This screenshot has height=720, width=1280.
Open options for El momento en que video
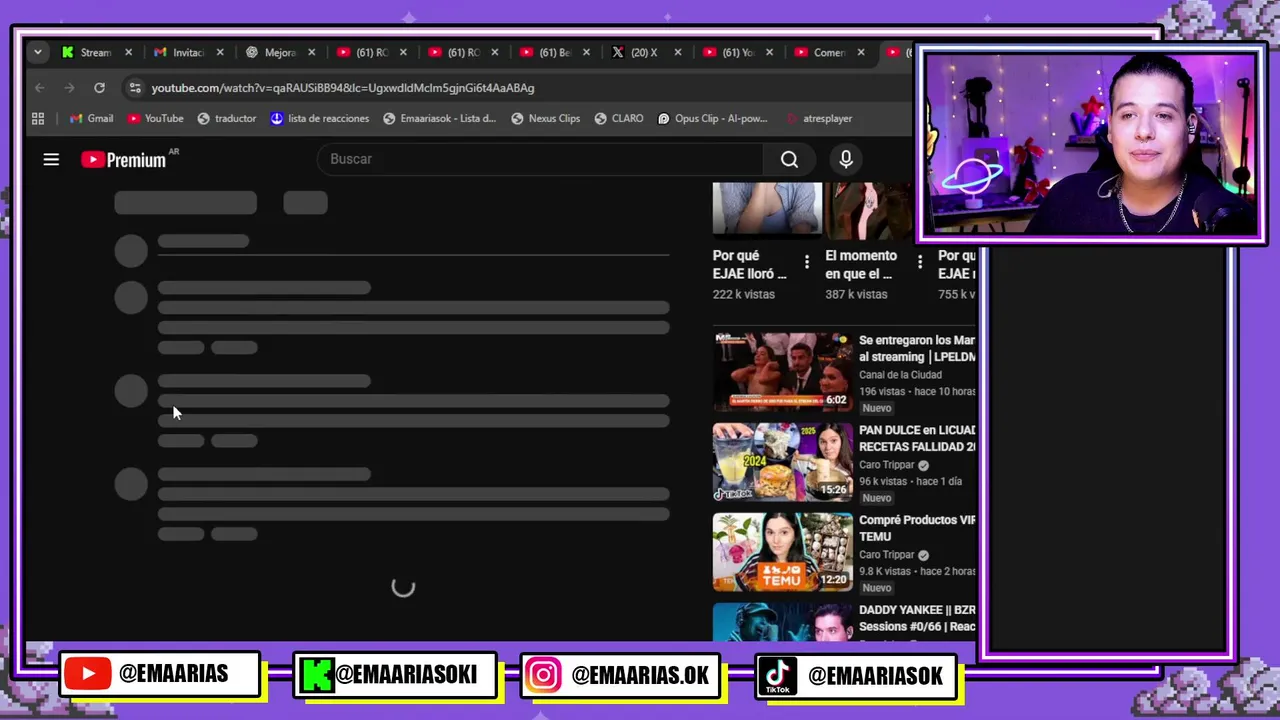(x=920, y=263)
